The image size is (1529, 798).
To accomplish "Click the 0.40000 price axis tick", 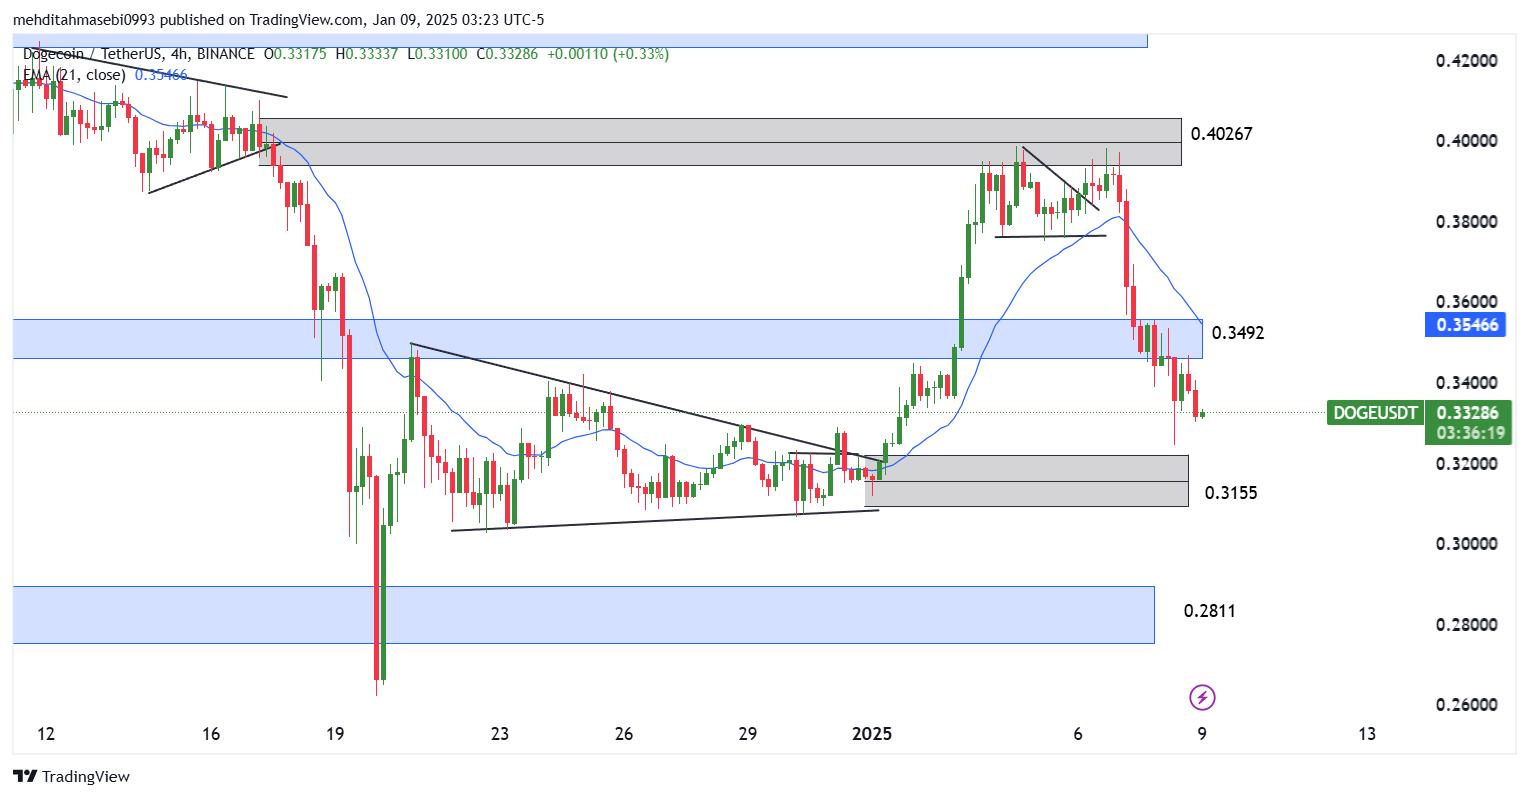I will click(x=1467, y=141).
